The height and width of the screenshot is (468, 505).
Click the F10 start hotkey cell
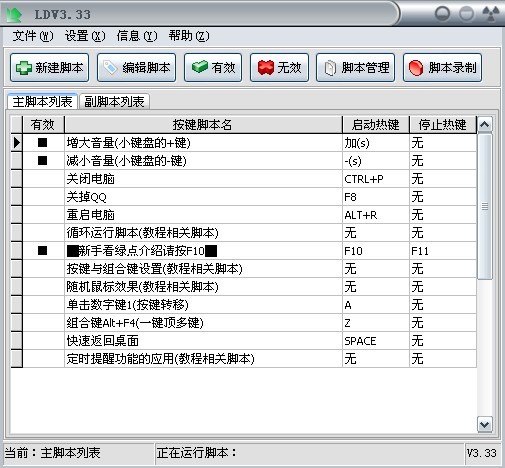click(376, 251)
